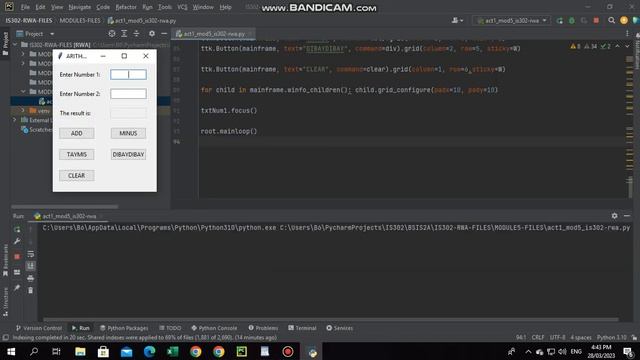This screenshot has height=360, width=640.
Task: Open the Window menu
Action: pos(203,7)
